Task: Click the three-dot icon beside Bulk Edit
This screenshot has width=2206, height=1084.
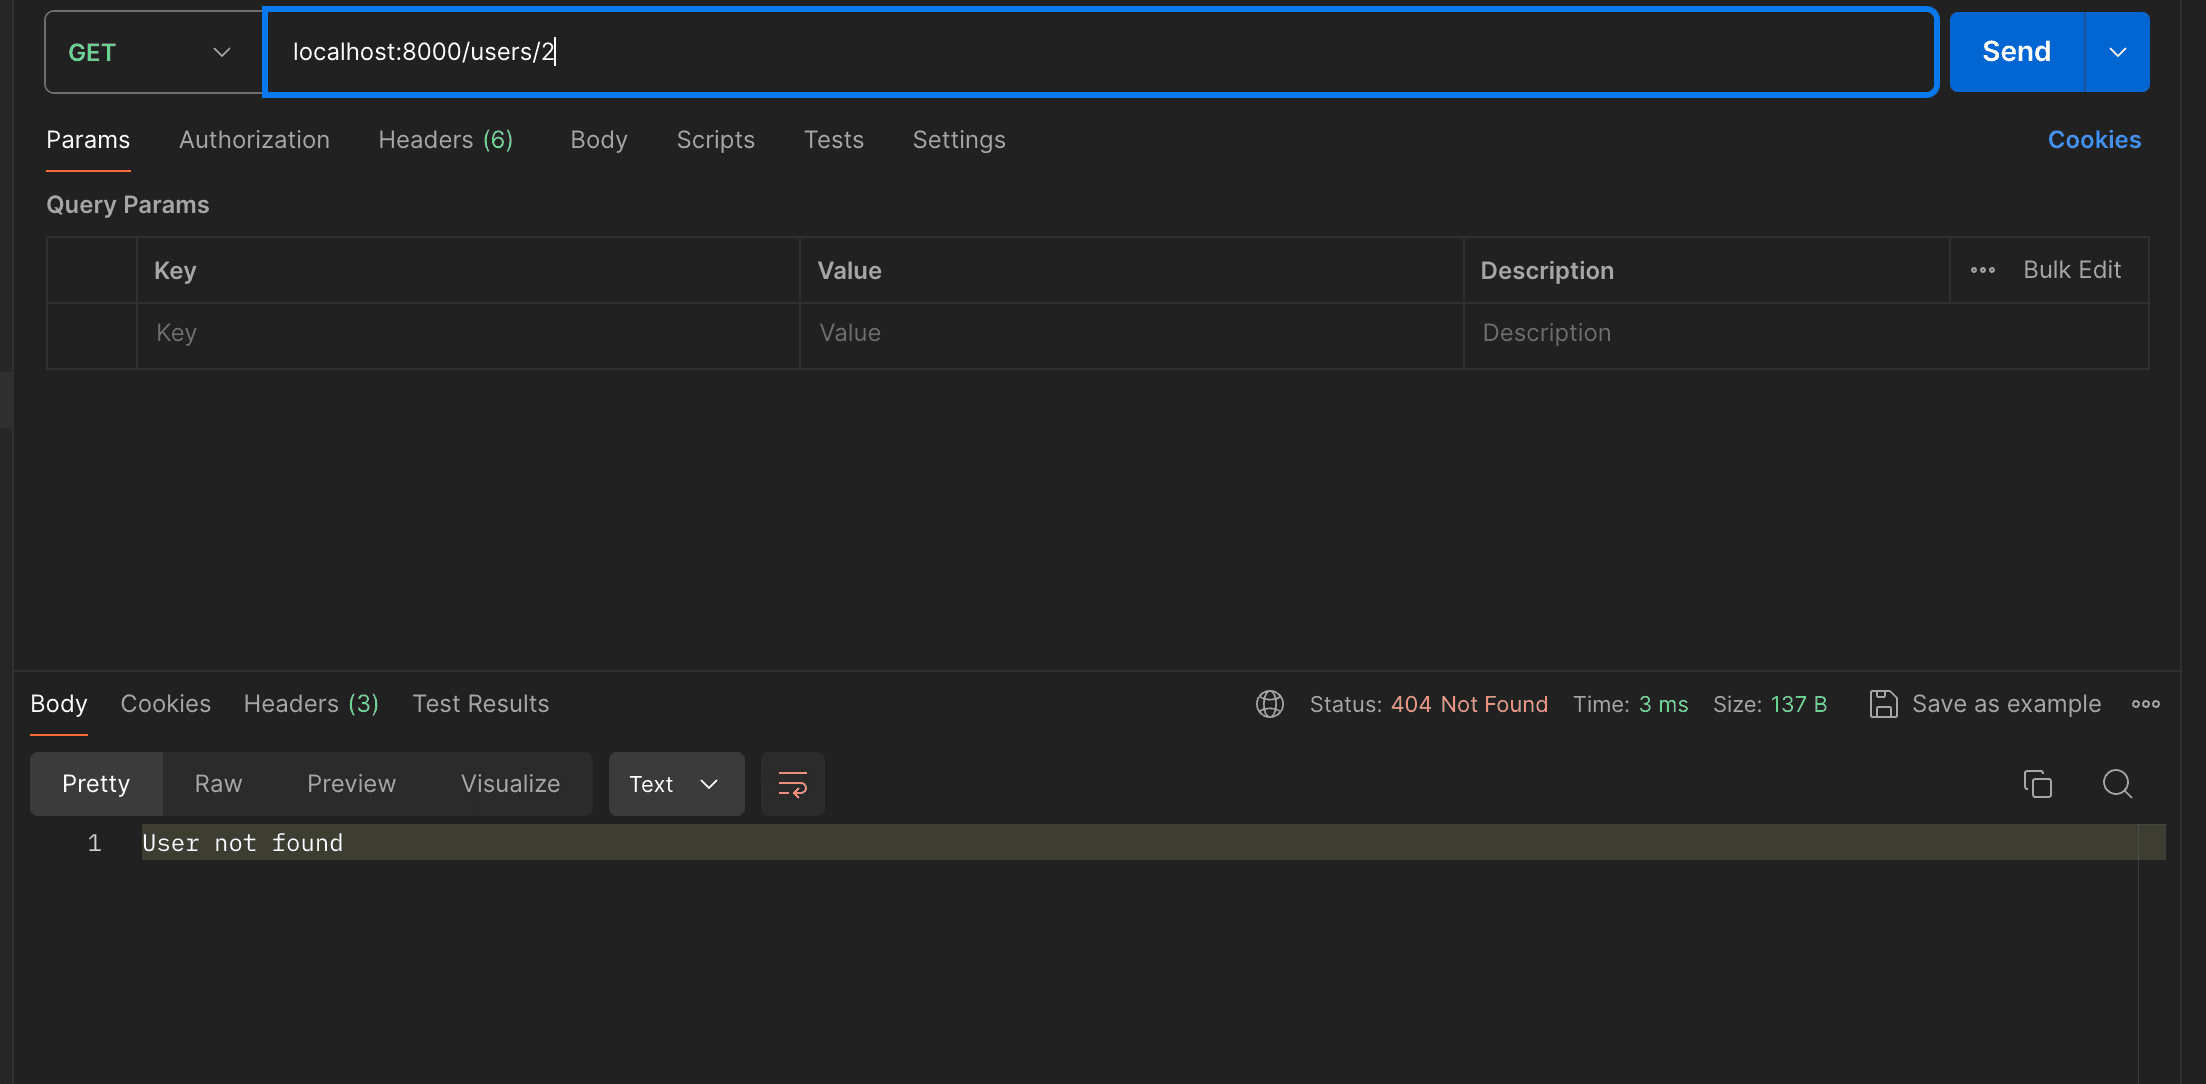Action: point(1983,270)
